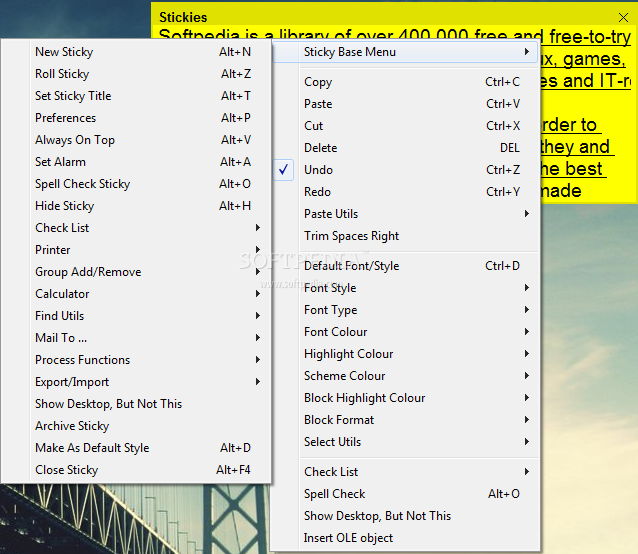Expand Block Highlight Colour submenu
The width and height of the screenshot is (638, 554).
pyautogui.click(x=406, y=398)
